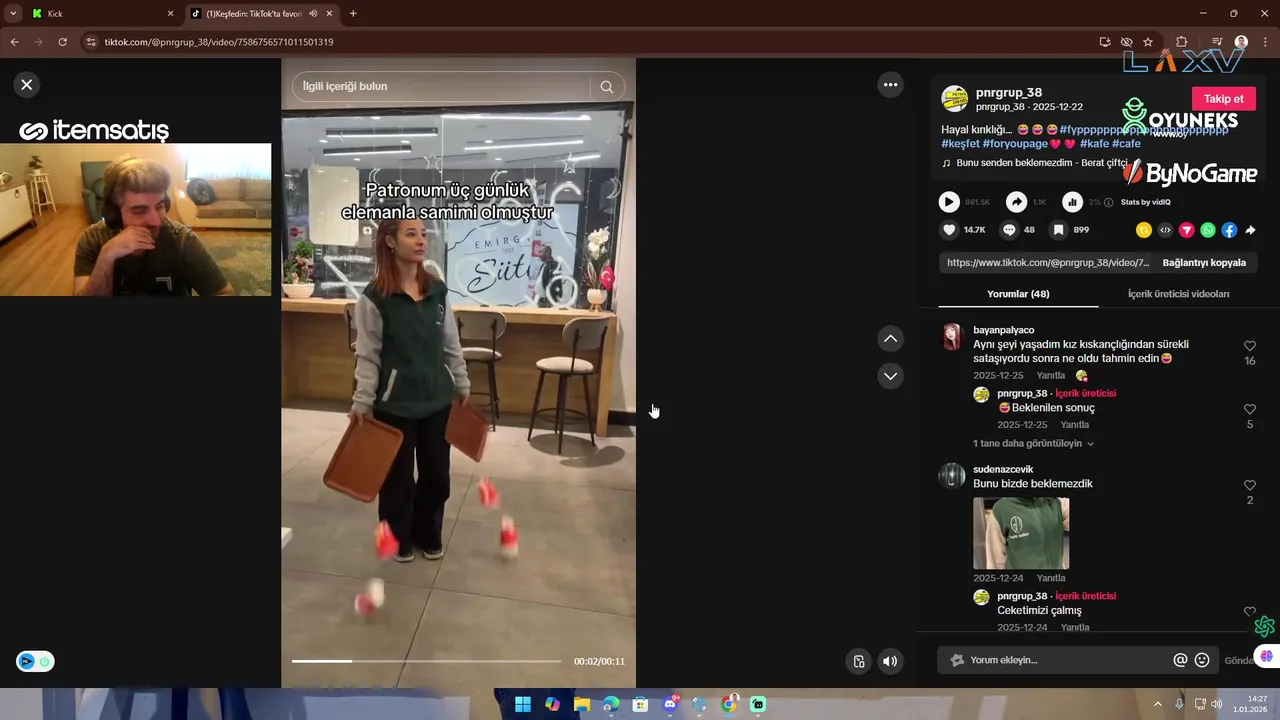Open new browser tab with plus
This screenshot has width=1280, height=720.
(x=353, y=14)
